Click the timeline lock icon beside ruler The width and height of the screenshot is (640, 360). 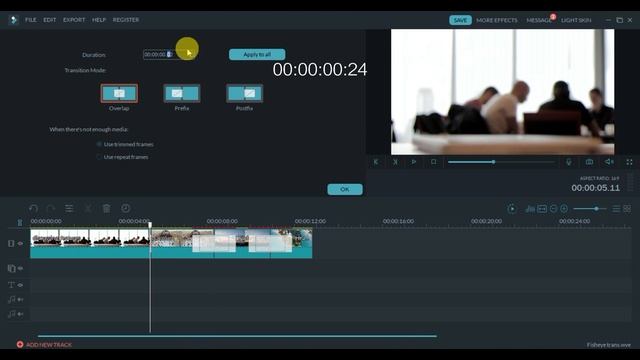[x=20, y=222]
